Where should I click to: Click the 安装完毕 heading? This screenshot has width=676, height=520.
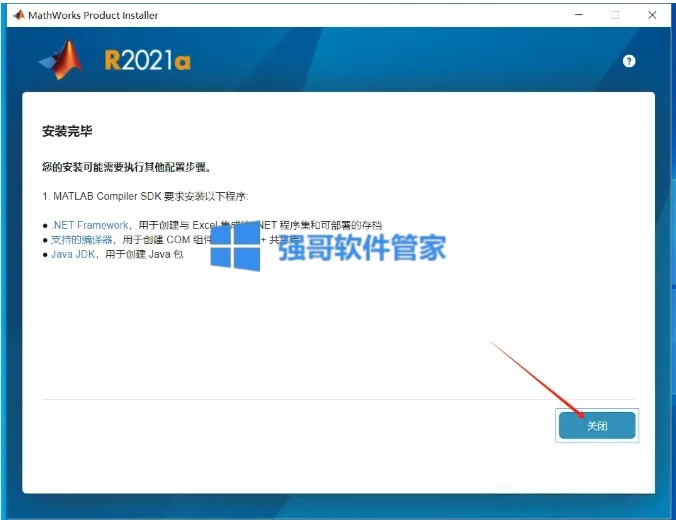[x=67, y=131]
